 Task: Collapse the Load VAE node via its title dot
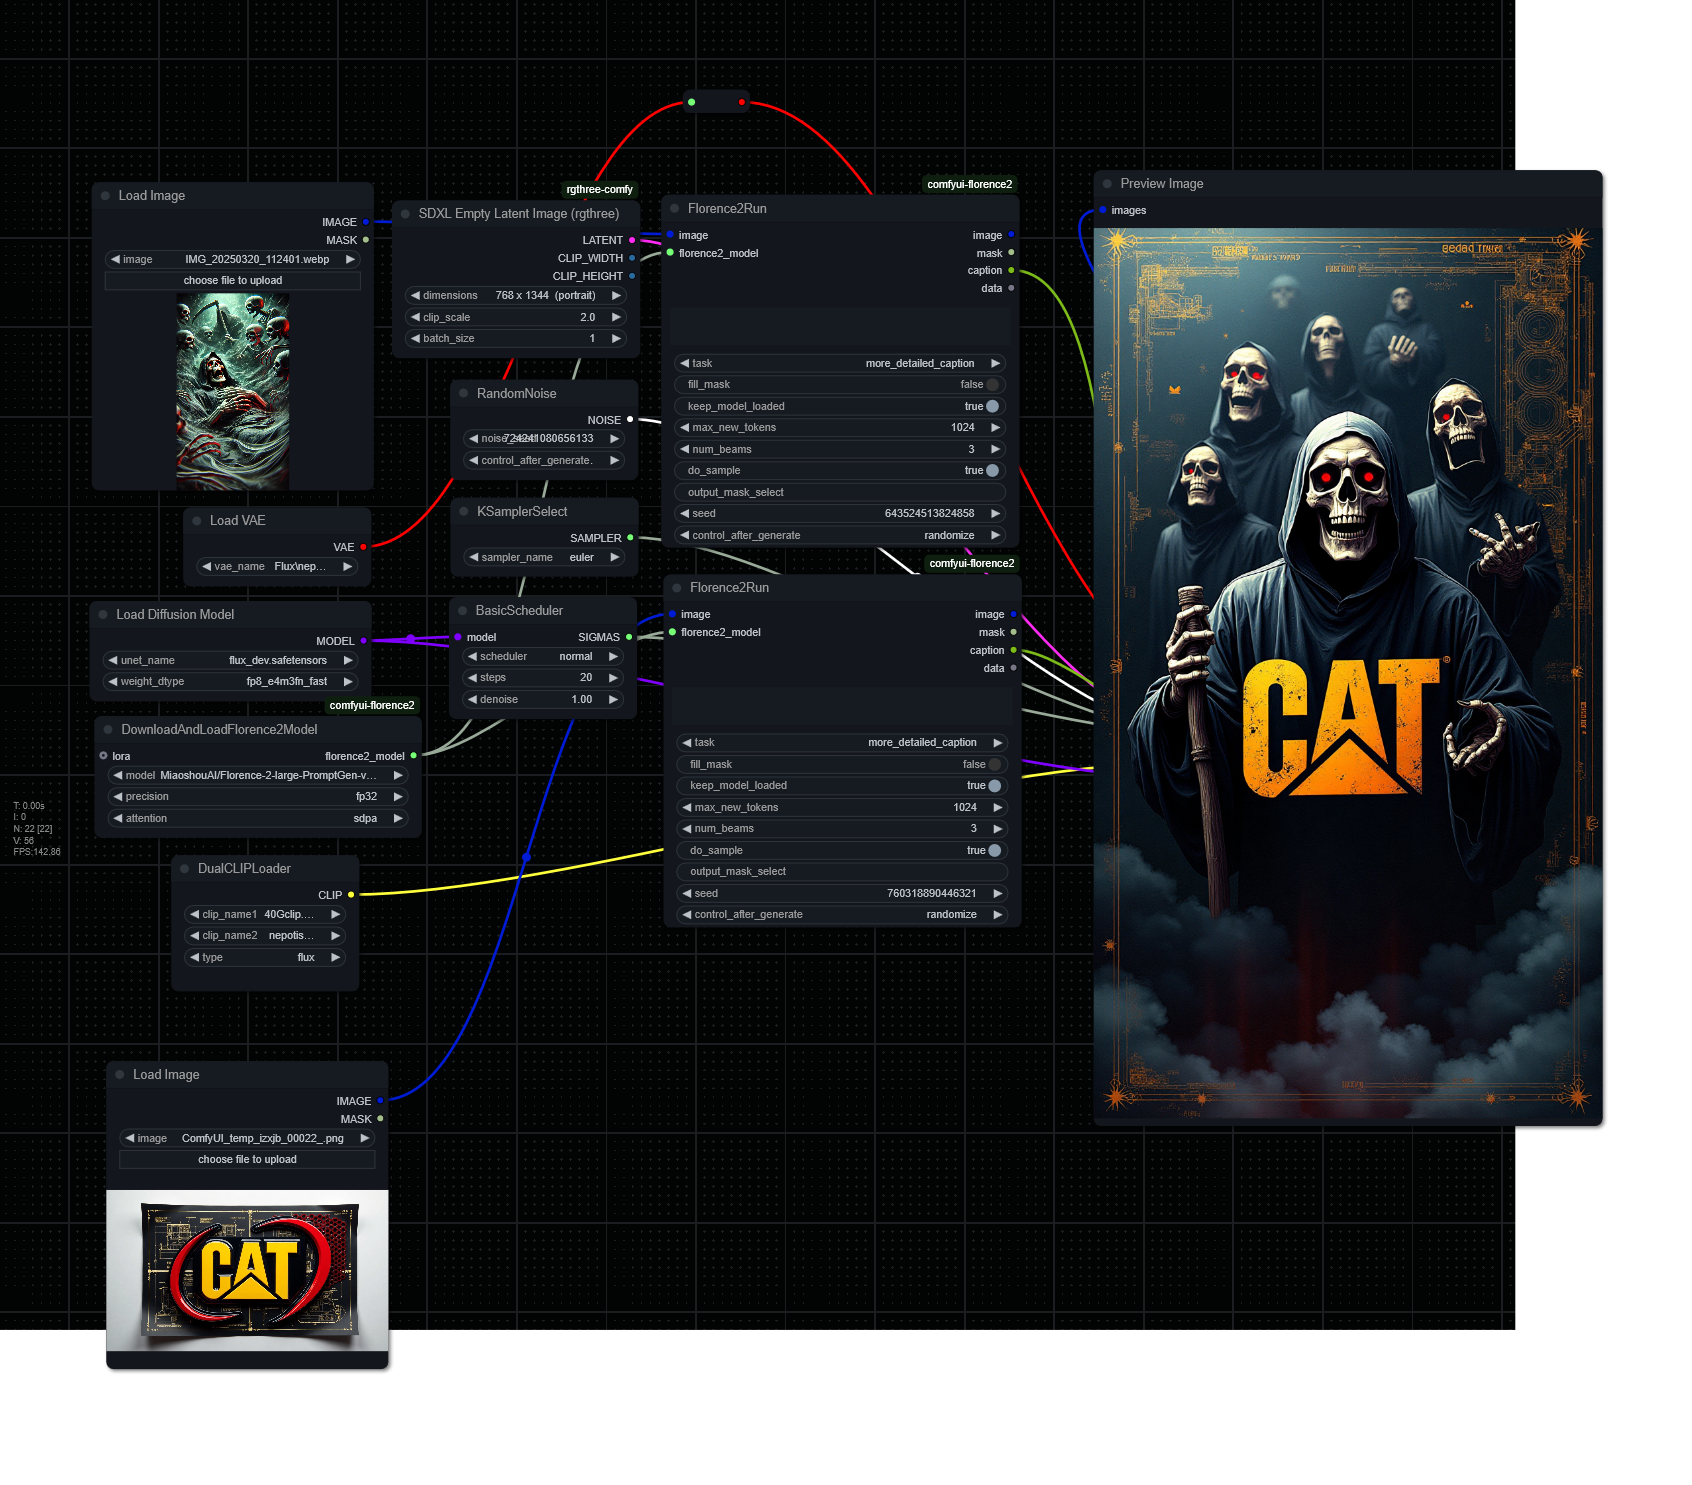click(197, 521)
